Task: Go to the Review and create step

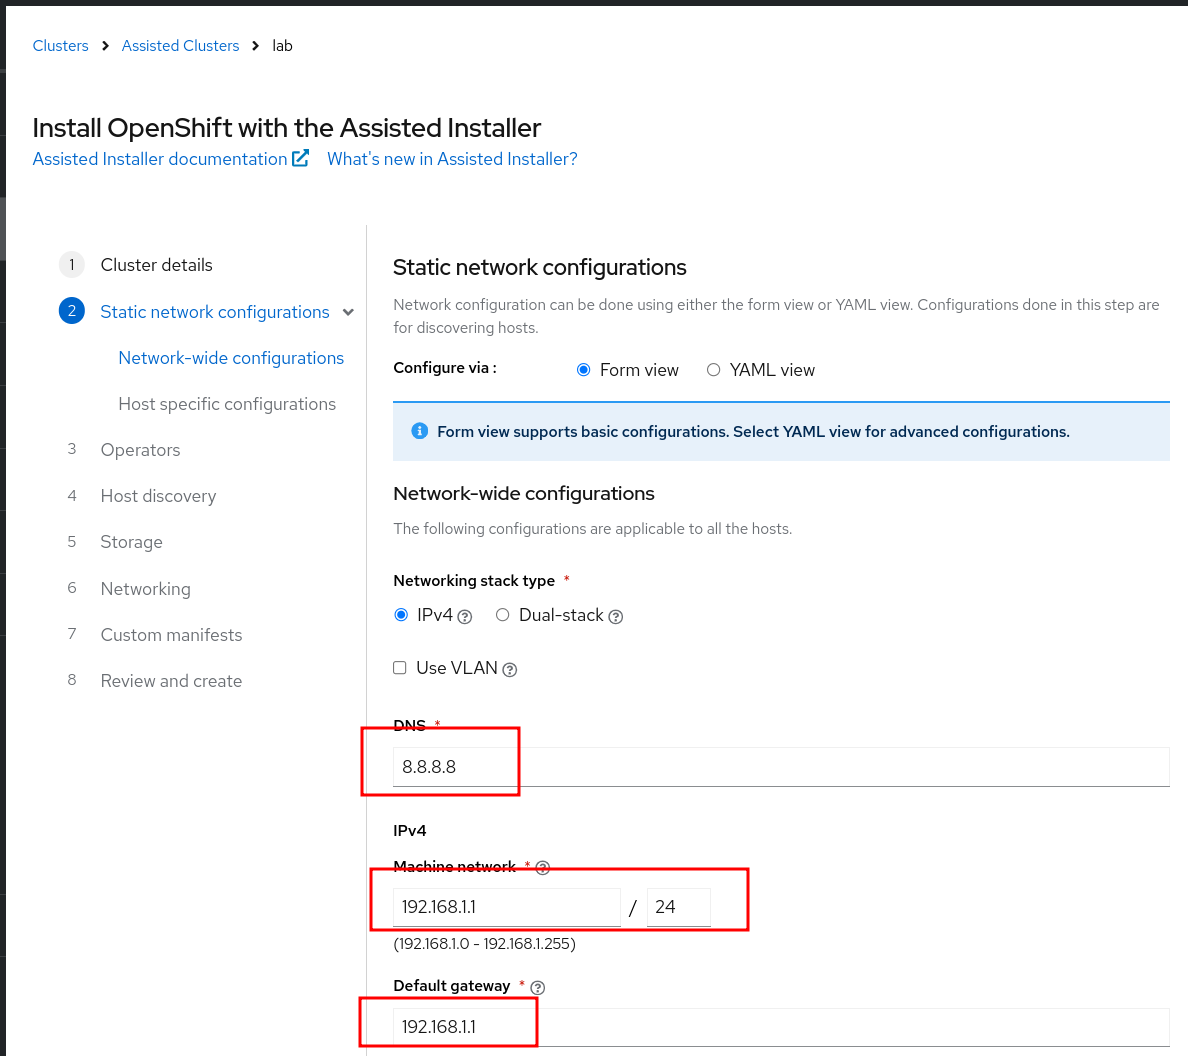Action: [x=171, y=681]
